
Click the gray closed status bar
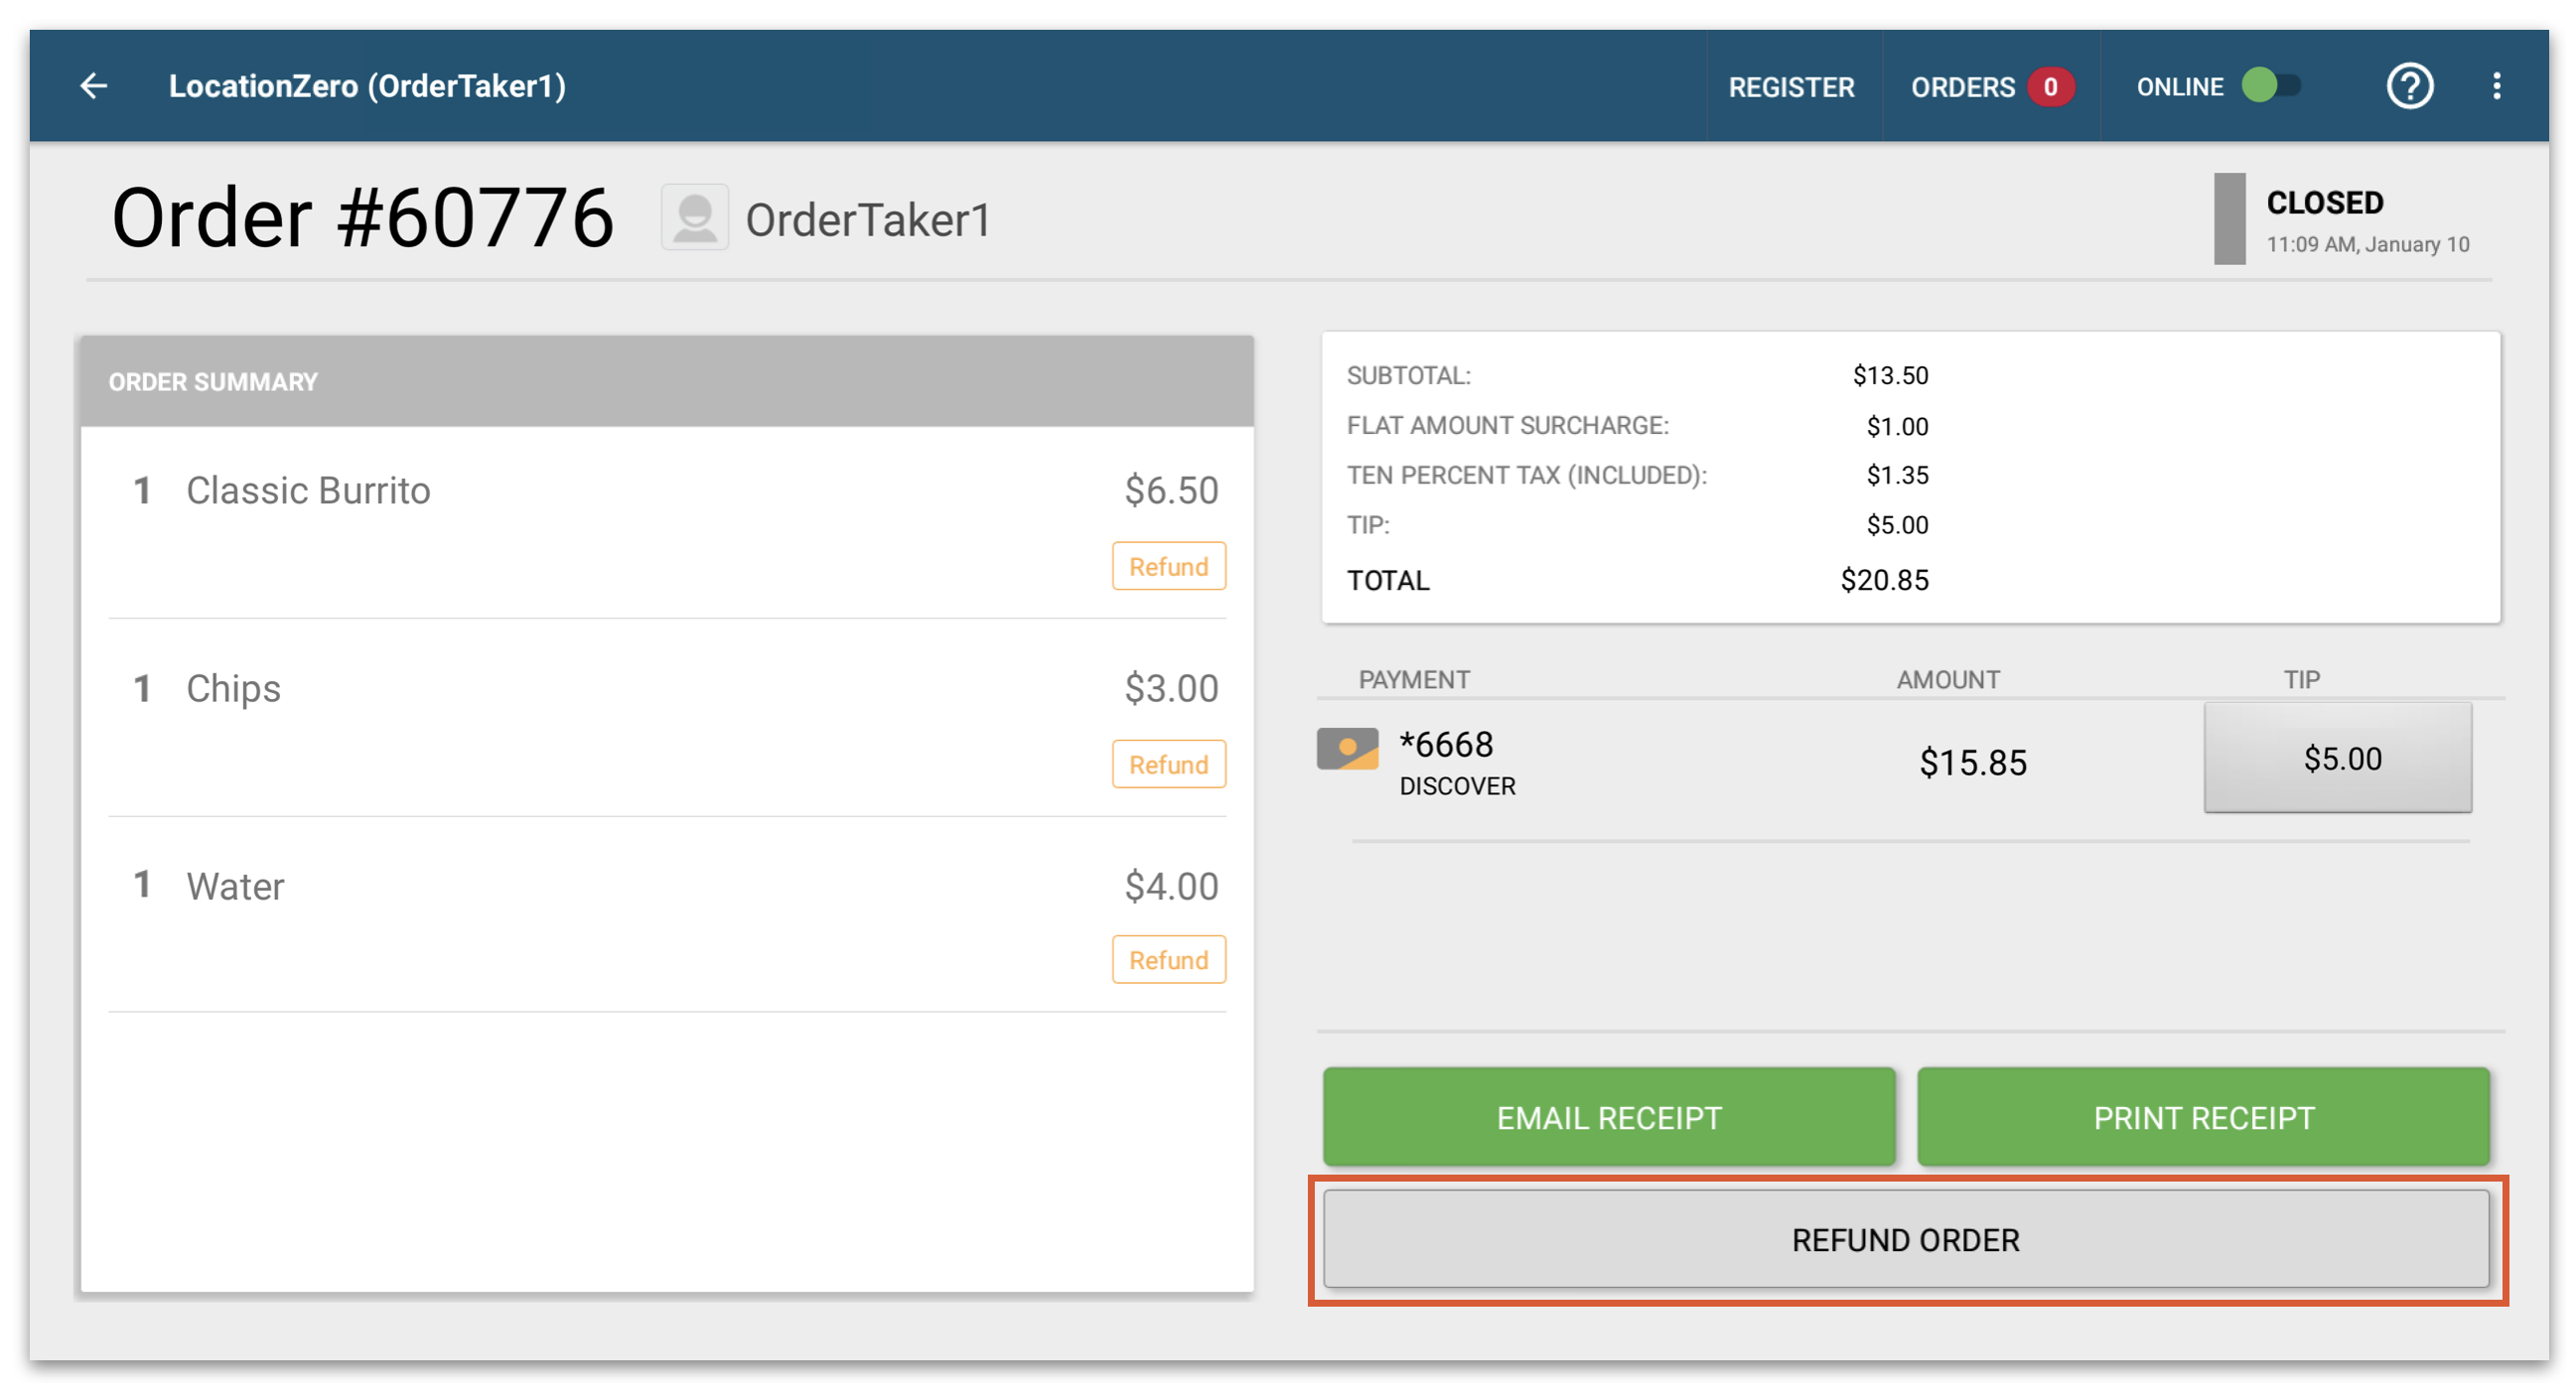[2228, 218]
